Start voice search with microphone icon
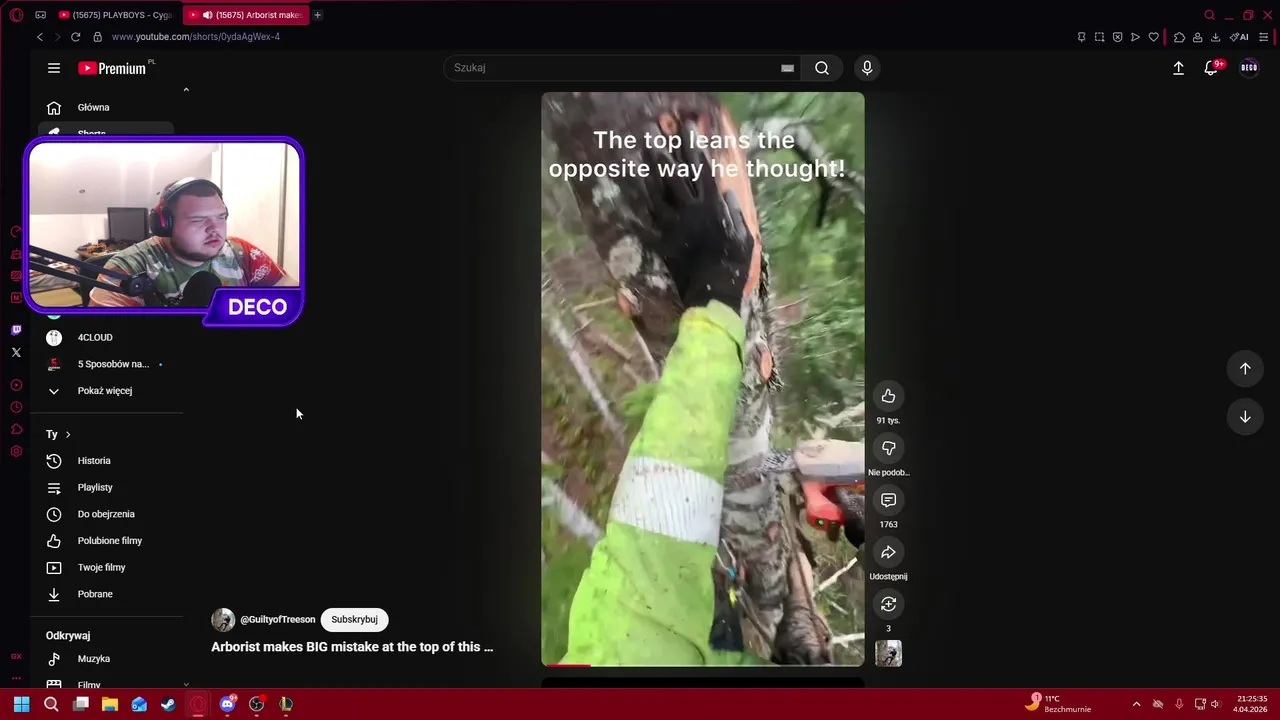1280x720 pixels. 867,68
